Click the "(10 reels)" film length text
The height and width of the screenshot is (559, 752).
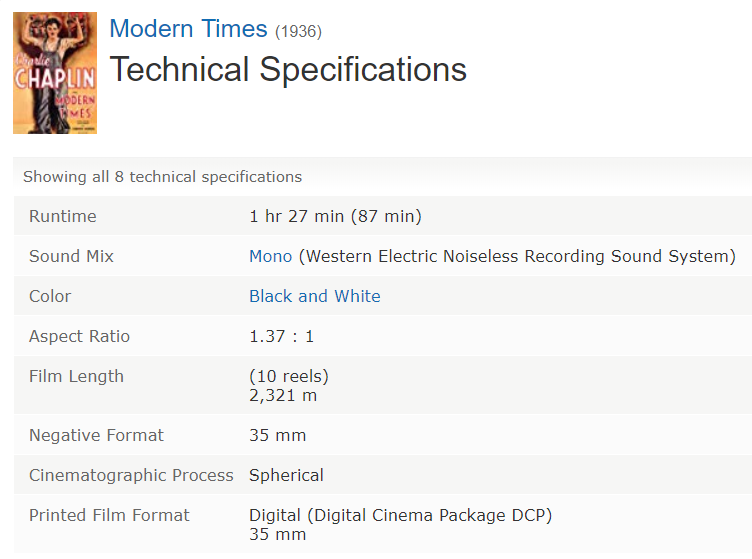289,376
